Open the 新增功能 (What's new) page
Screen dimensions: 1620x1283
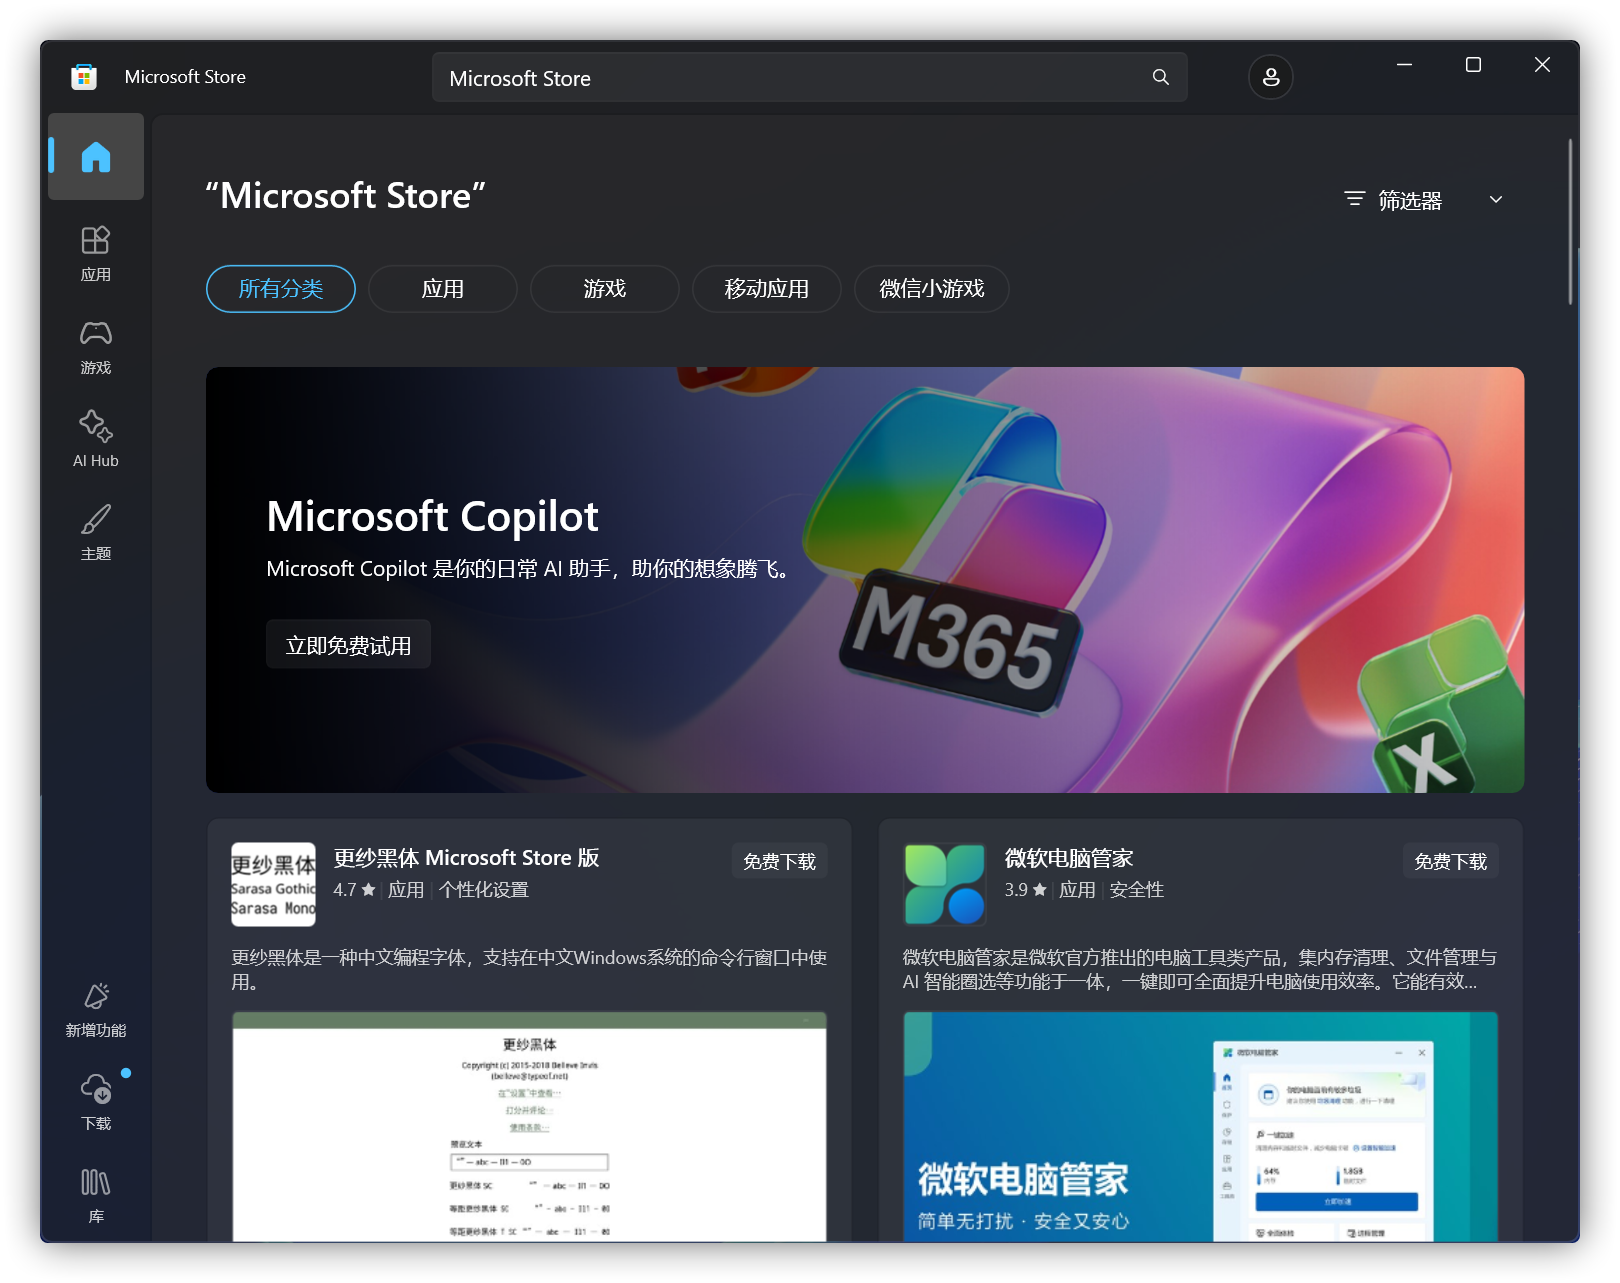coord(96,1009)
